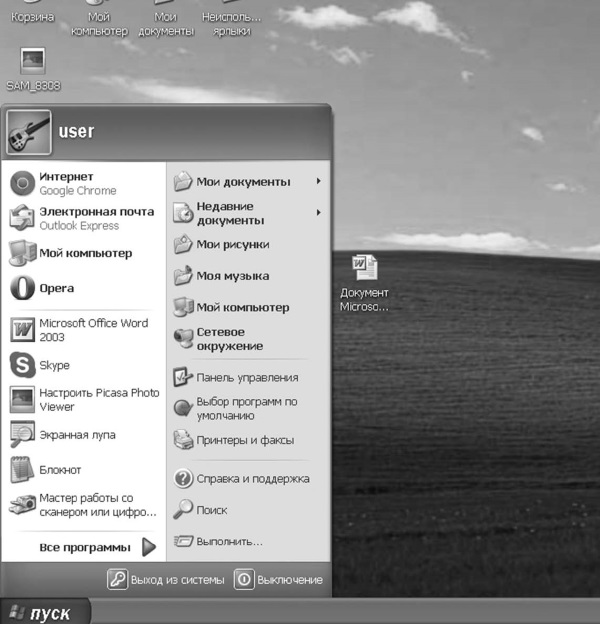
Task: Expand Мои документы submenu arrow
Action: 318,182
